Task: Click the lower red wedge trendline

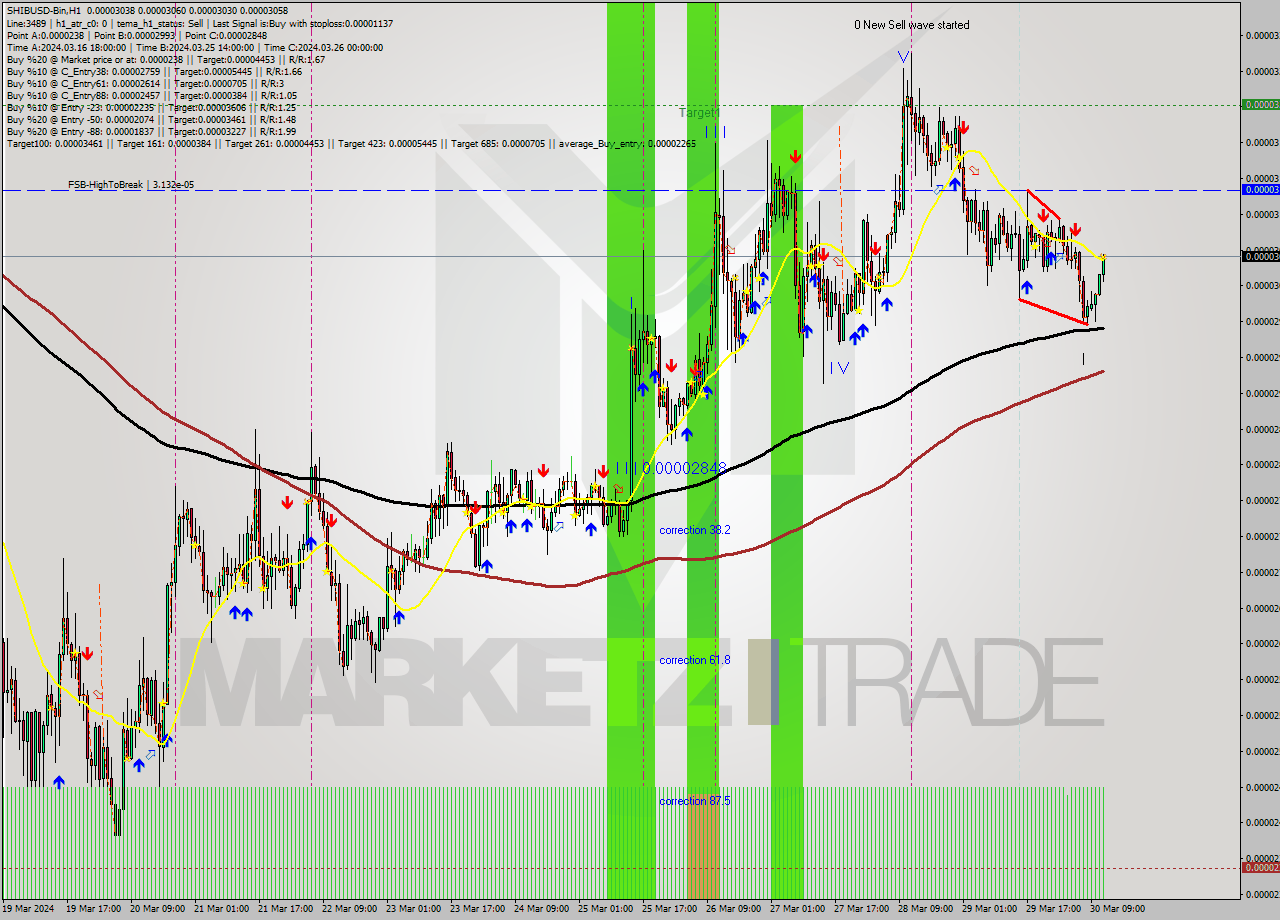Action: tap(1053, 311)
